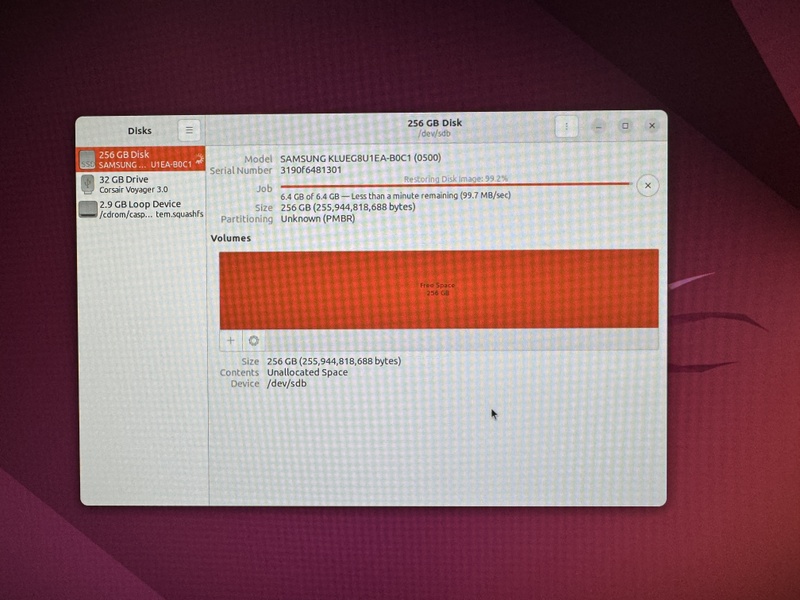The width and height of the screenshot is (800, 600).
Task: Select the 2.9 GB Loop Device entry
Action: coord(141,209)
